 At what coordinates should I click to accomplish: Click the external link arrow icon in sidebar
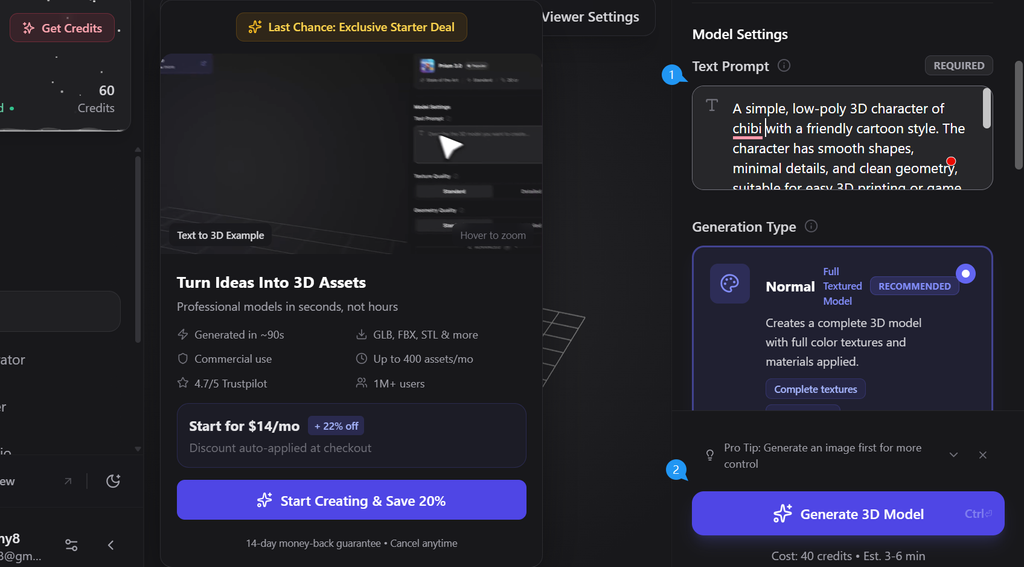tap(68, 481)
